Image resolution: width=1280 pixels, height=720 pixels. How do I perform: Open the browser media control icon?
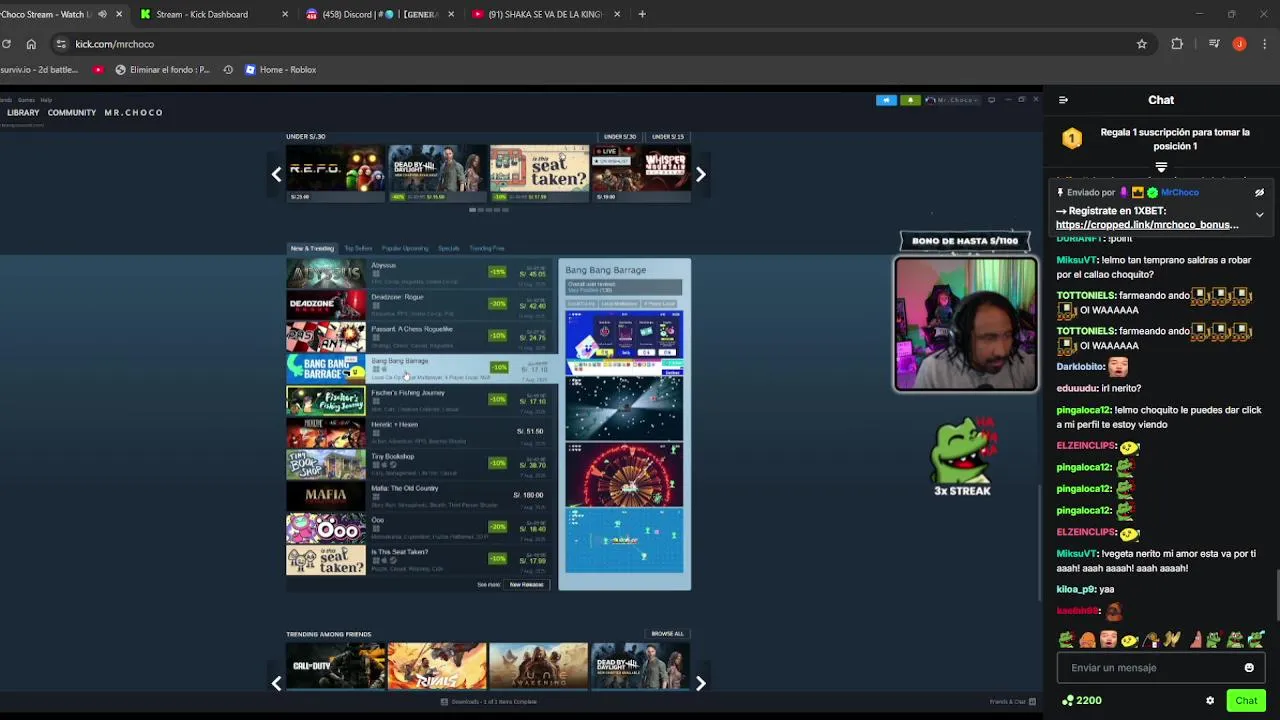(x=1214, y=44)
